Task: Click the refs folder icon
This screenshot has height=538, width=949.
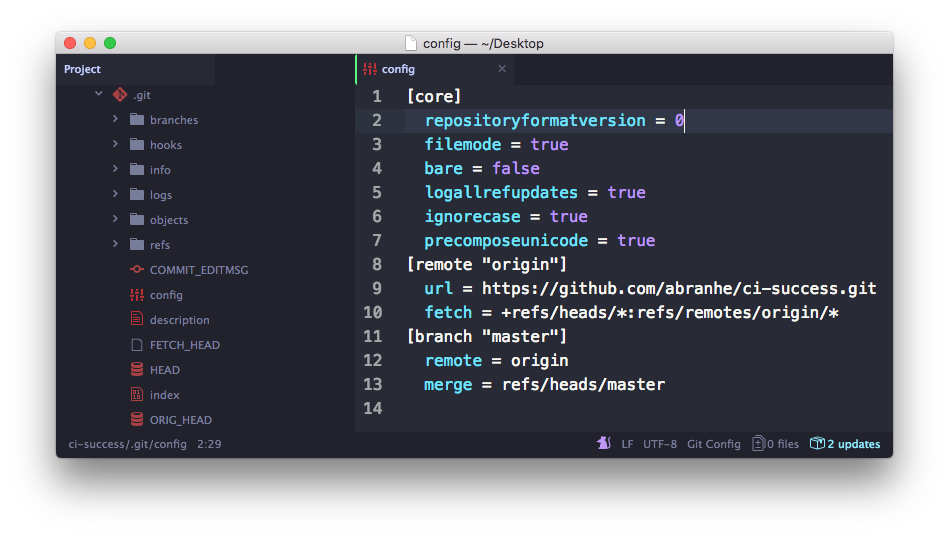Action: click(137, 244)
